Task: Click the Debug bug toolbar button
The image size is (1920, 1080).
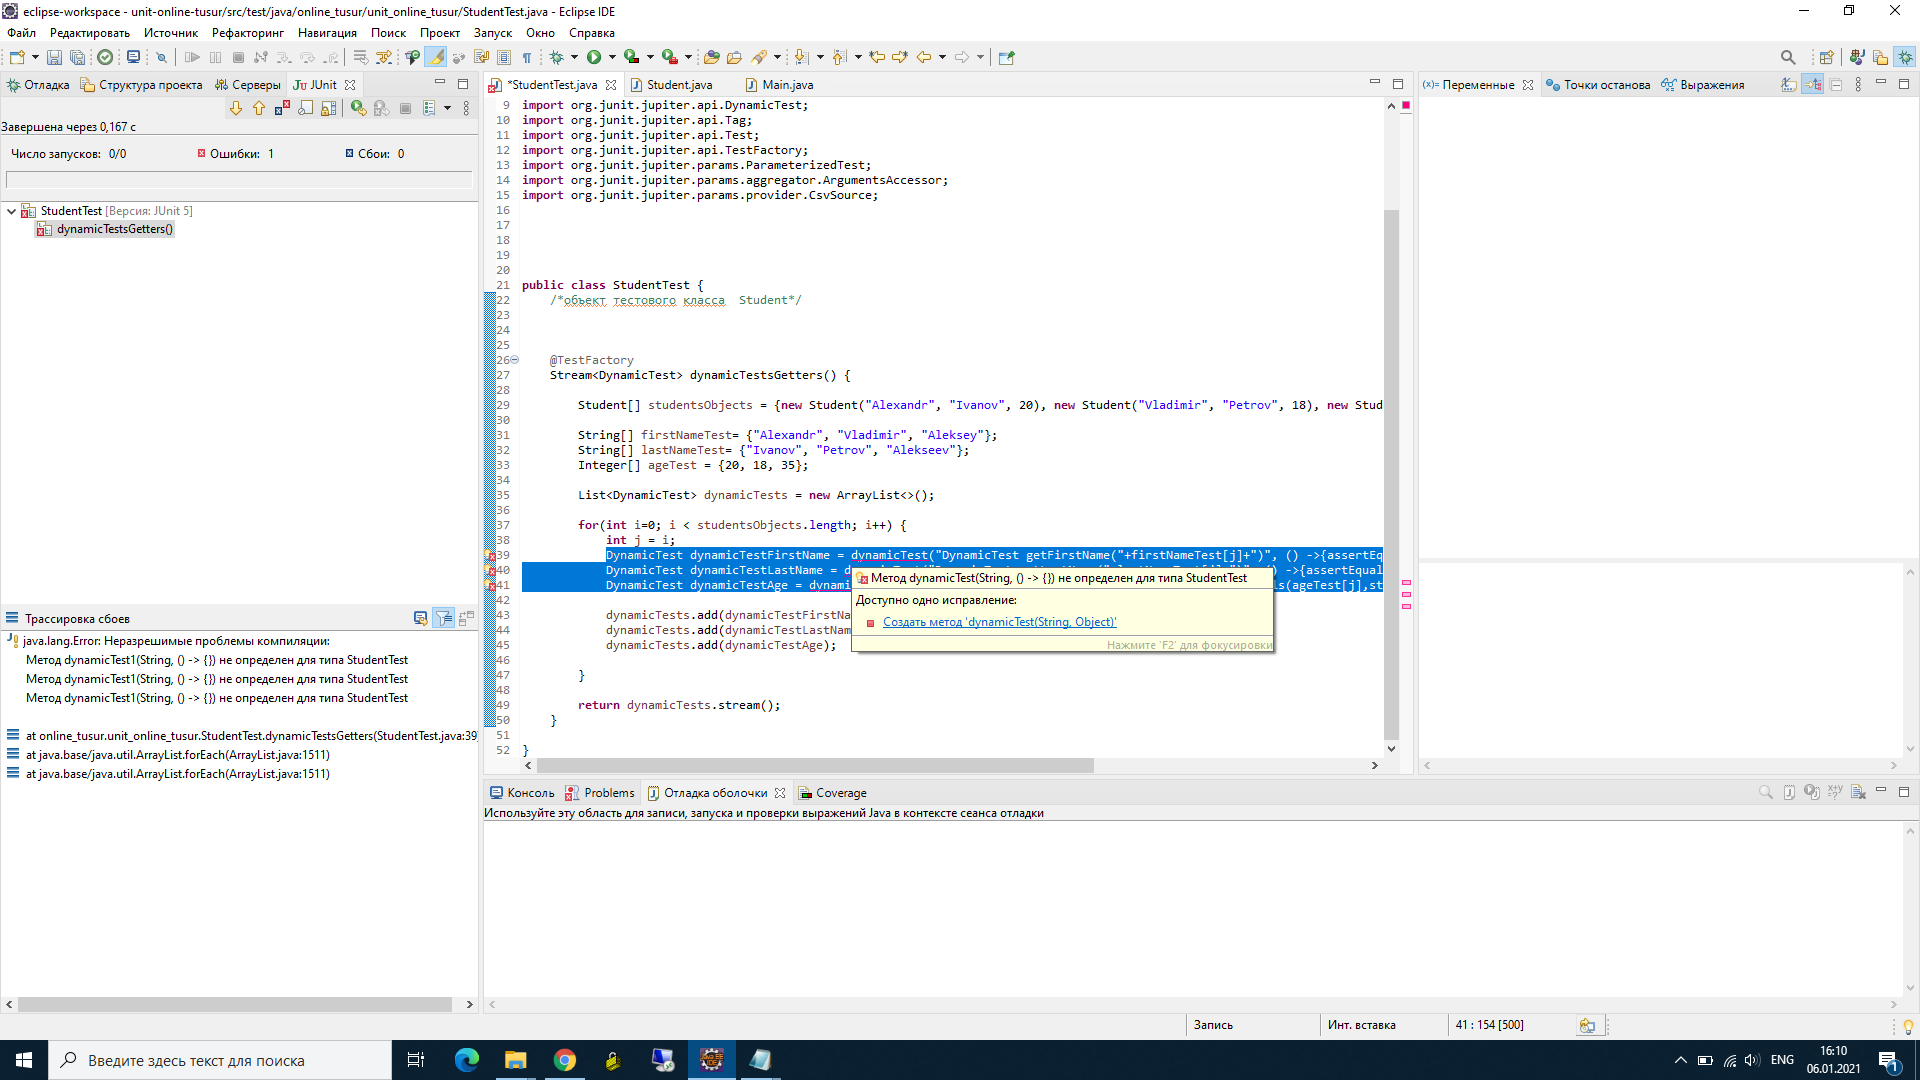Action: (x=557, y=57)
